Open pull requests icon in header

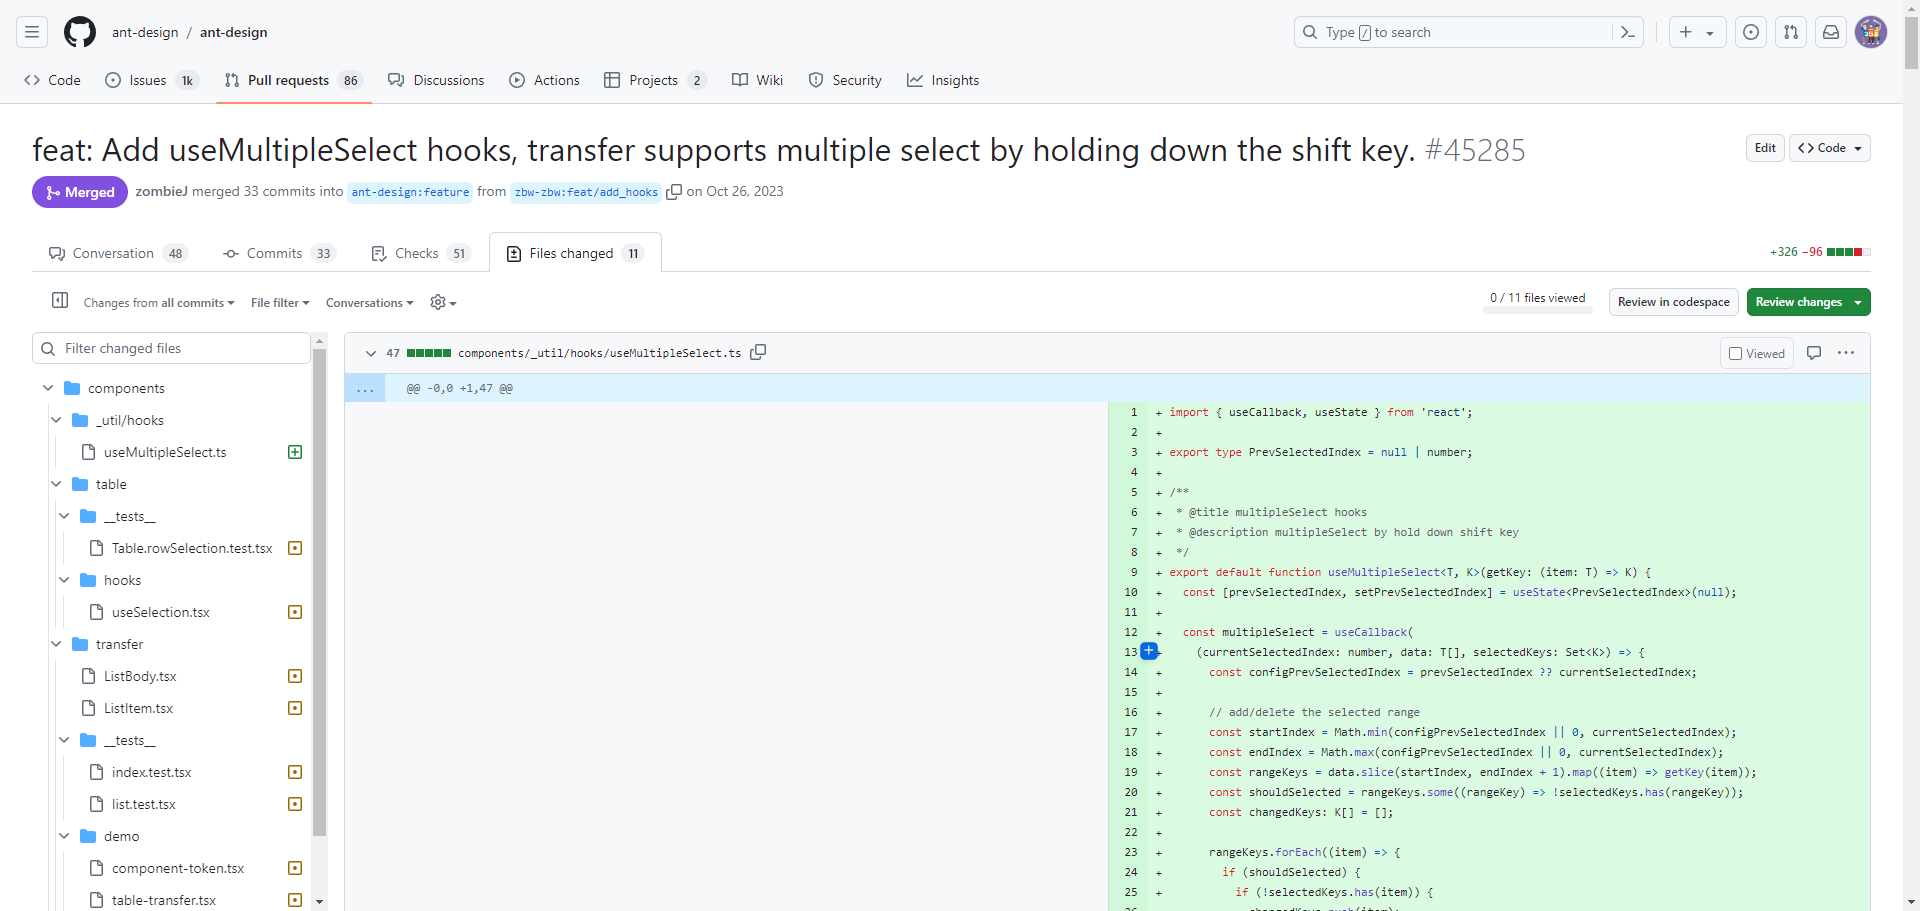pos(1791,32)
